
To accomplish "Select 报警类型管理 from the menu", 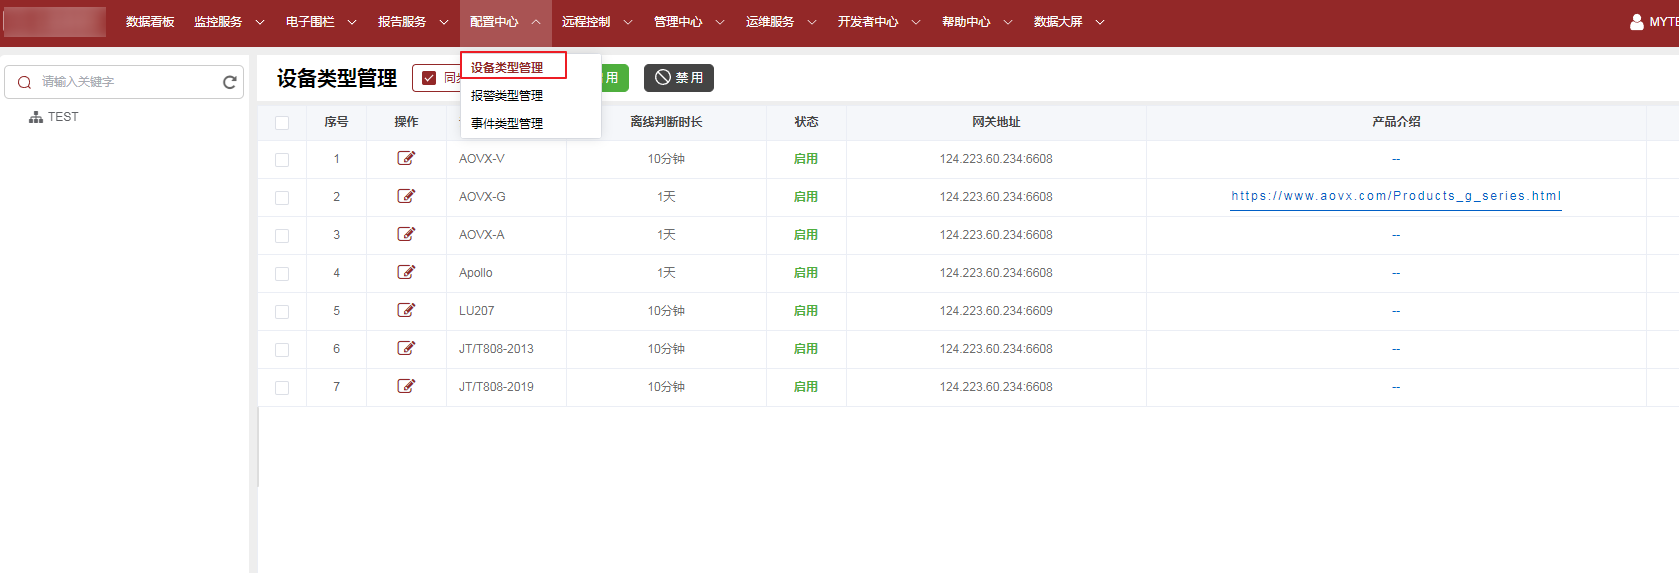I will click(x=507, y=96).
